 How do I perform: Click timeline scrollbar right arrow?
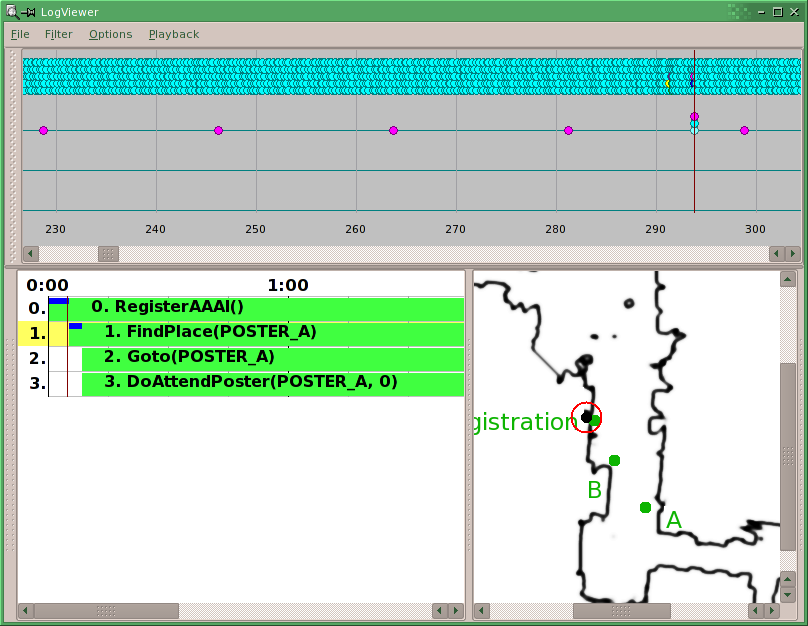click(793, 253)
